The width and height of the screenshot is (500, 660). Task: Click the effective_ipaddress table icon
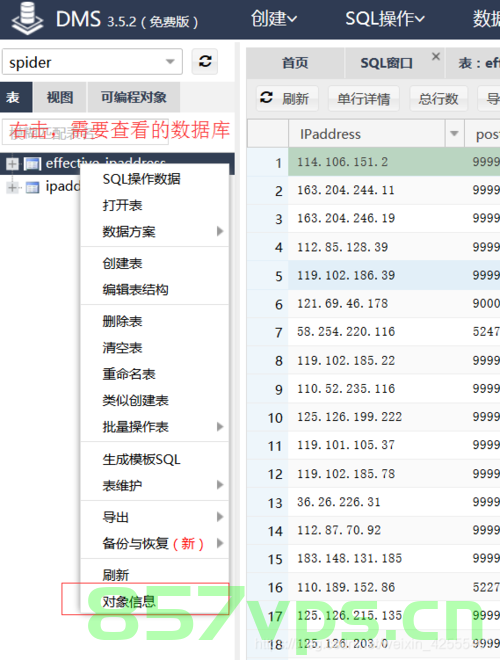(32, 163)
